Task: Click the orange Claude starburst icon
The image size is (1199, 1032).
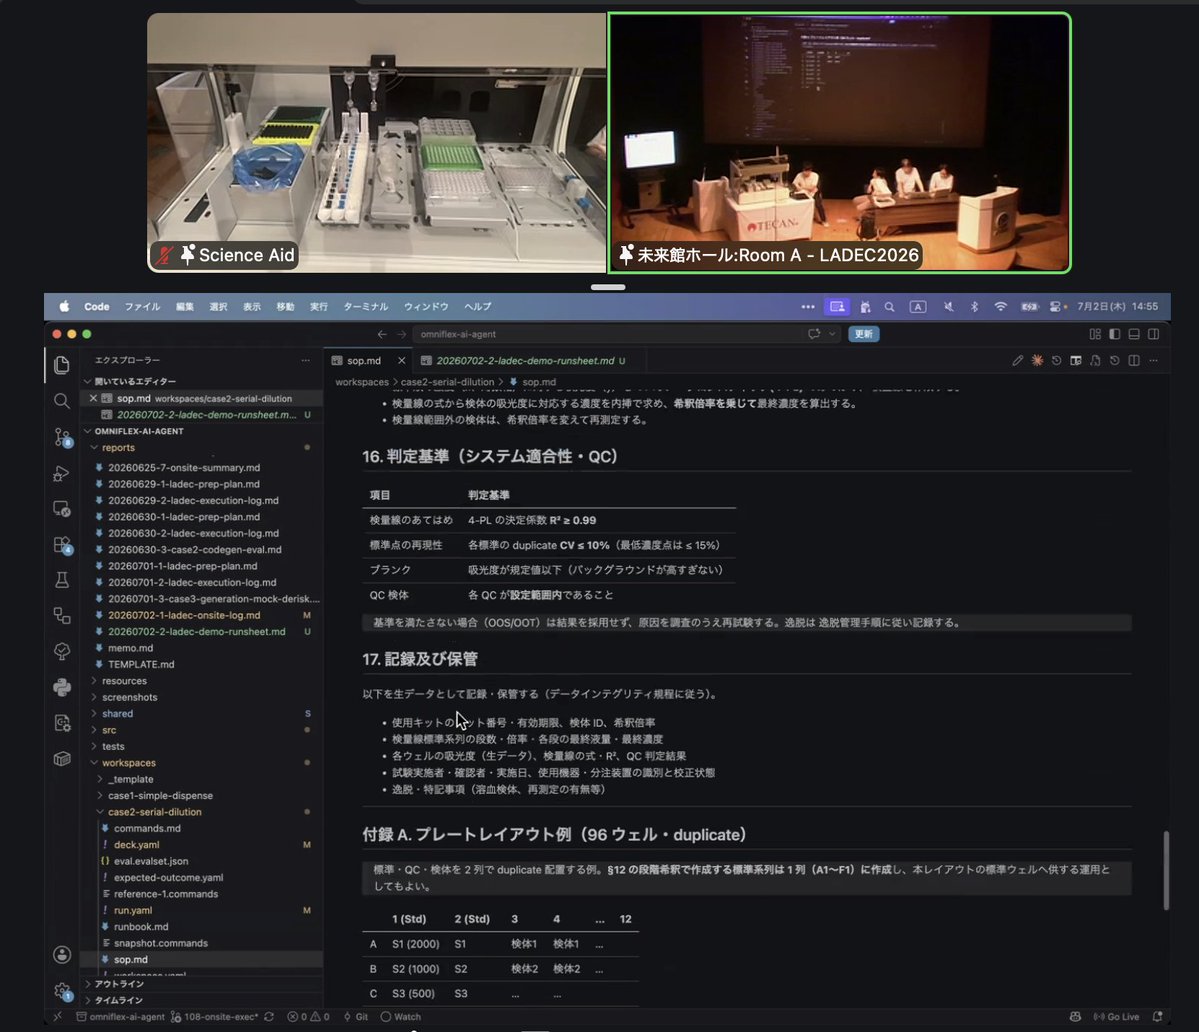Action: click(x=1037, y=361)
